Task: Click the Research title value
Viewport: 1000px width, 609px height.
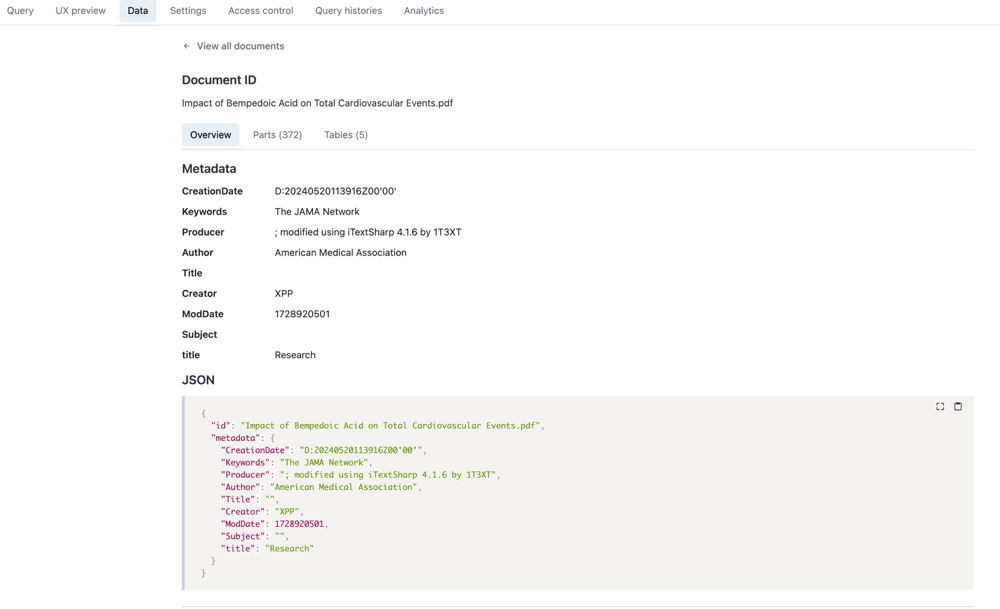Action: pos(296,354)
